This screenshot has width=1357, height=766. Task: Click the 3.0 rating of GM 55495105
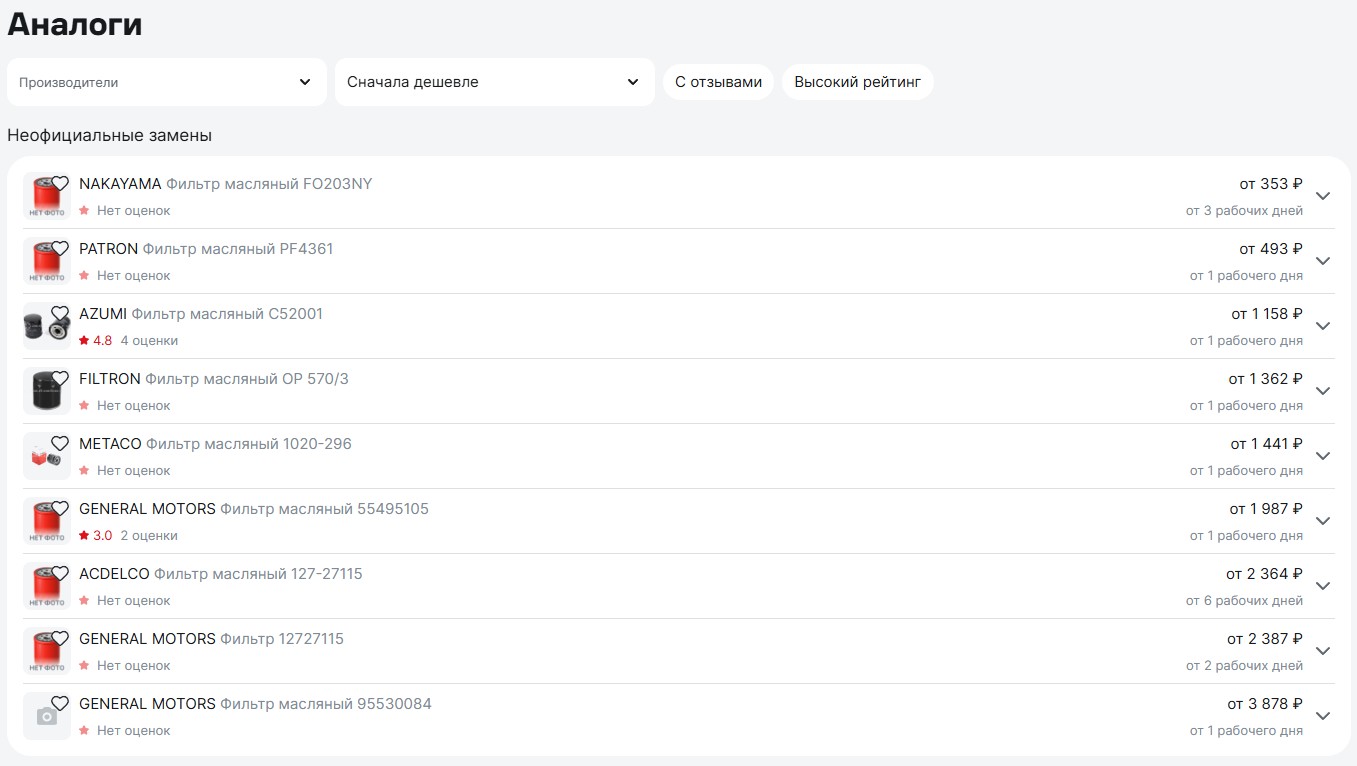(95, 536)
